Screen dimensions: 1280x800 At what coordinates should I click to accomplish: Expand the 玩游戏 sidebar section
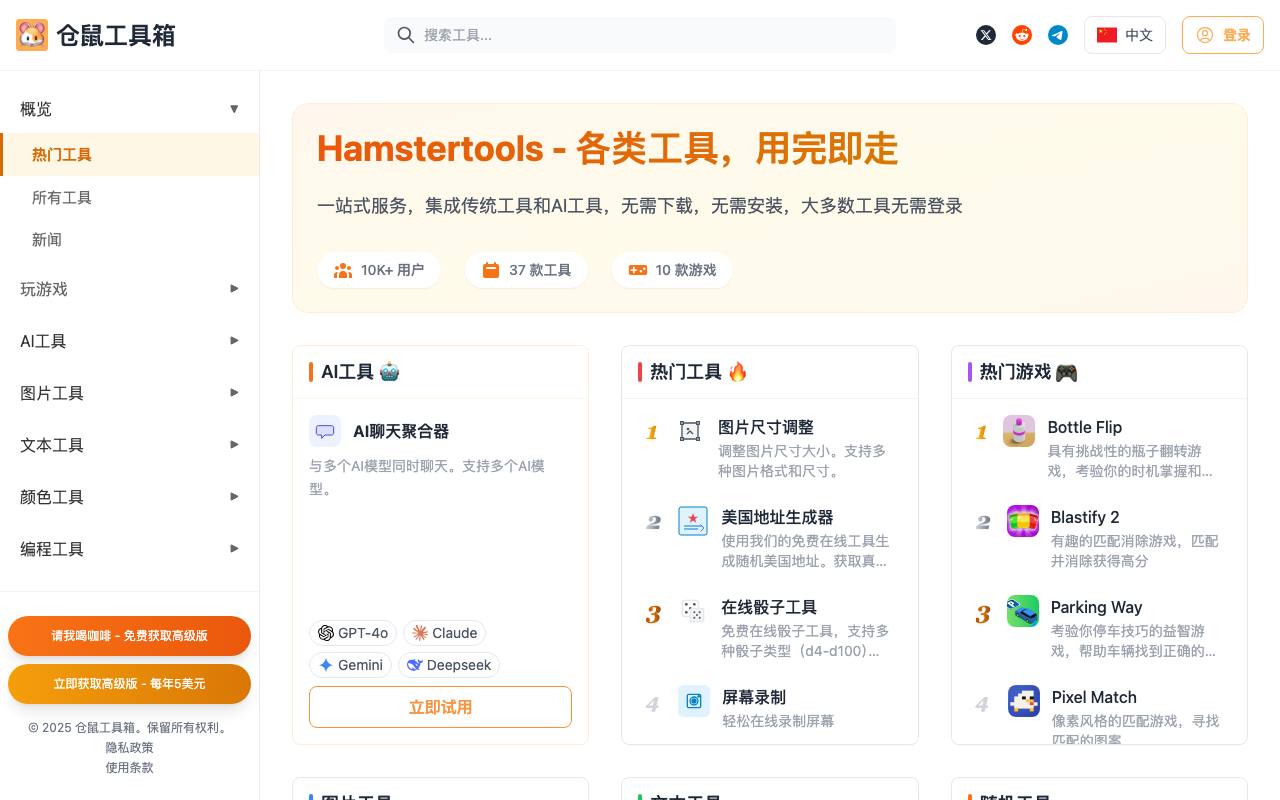point(130,289)
